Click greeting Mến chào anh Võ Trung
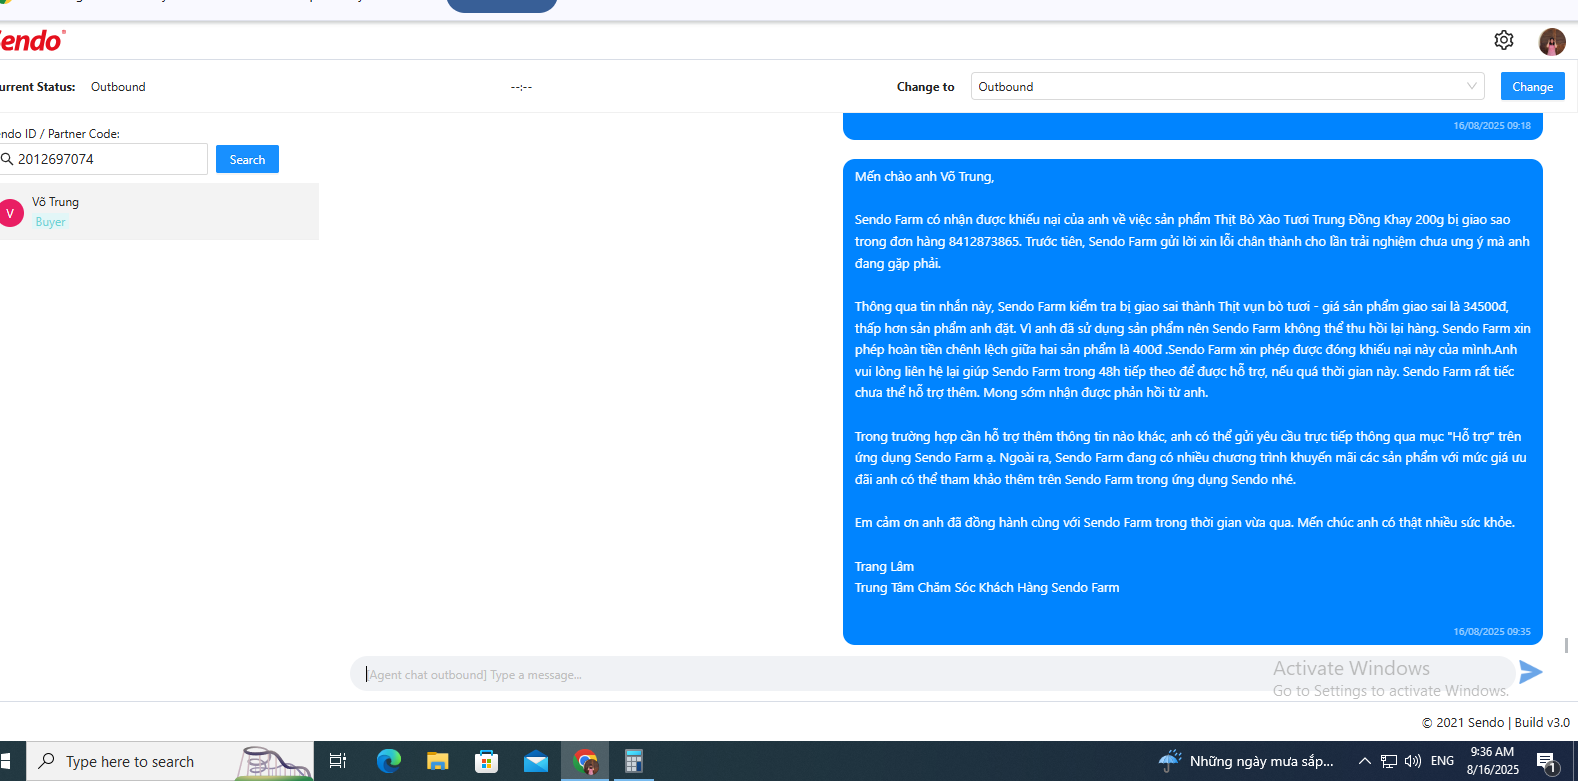Viewport: 1578px width, 781px height. coord(924,176)
